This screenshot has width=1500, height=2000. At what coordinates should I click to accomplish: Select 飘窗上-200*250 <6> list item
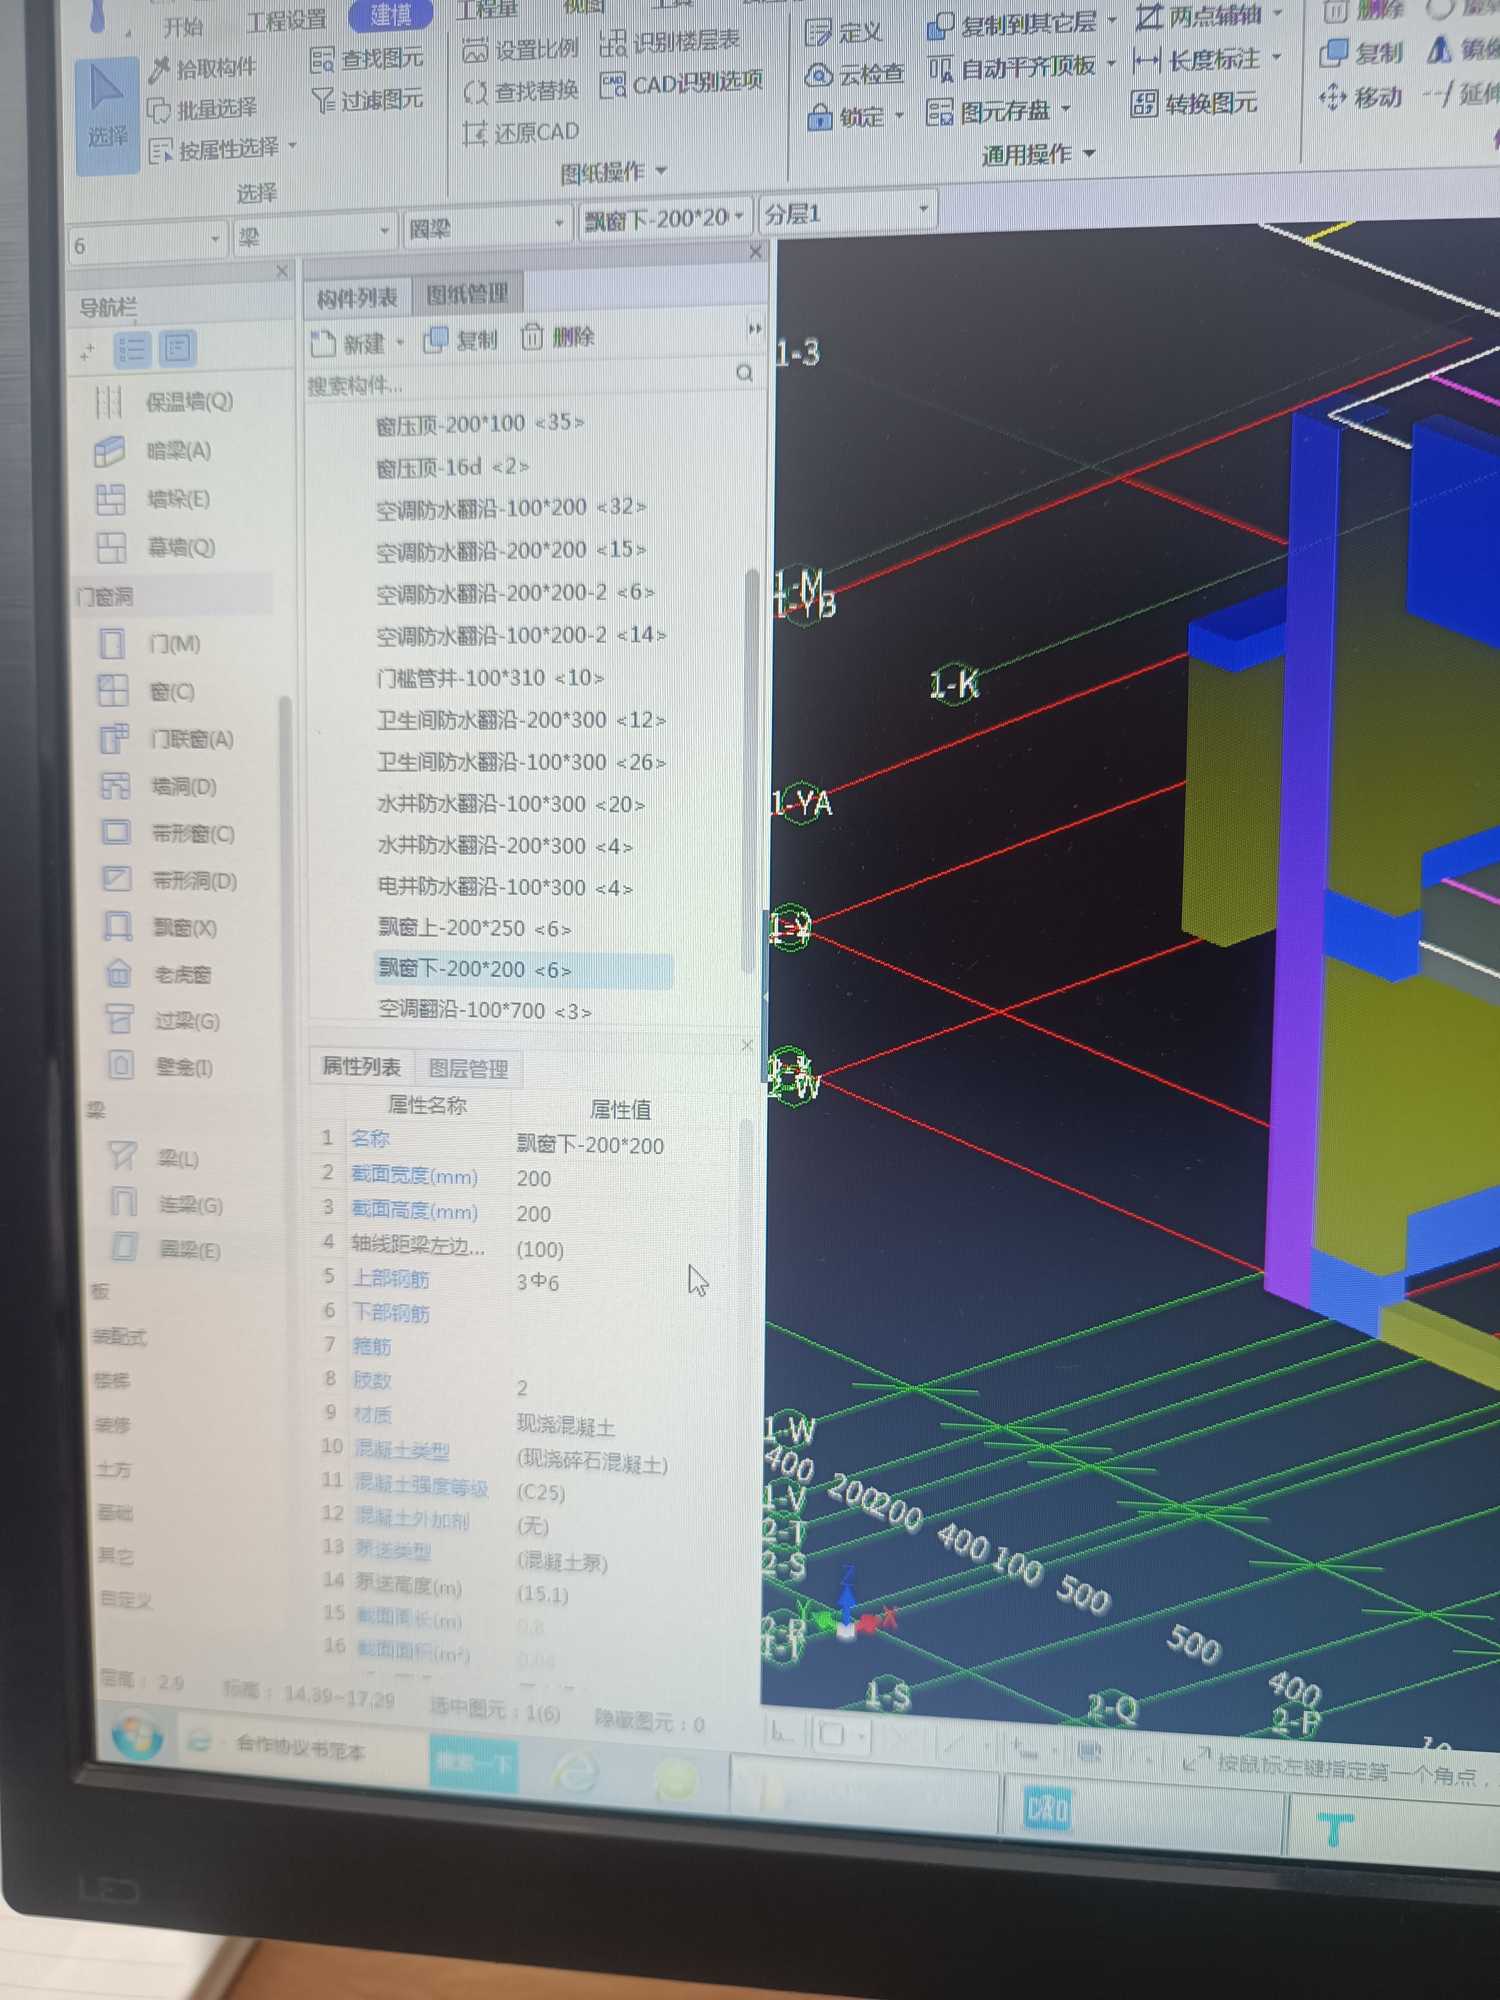pos(475,928)
